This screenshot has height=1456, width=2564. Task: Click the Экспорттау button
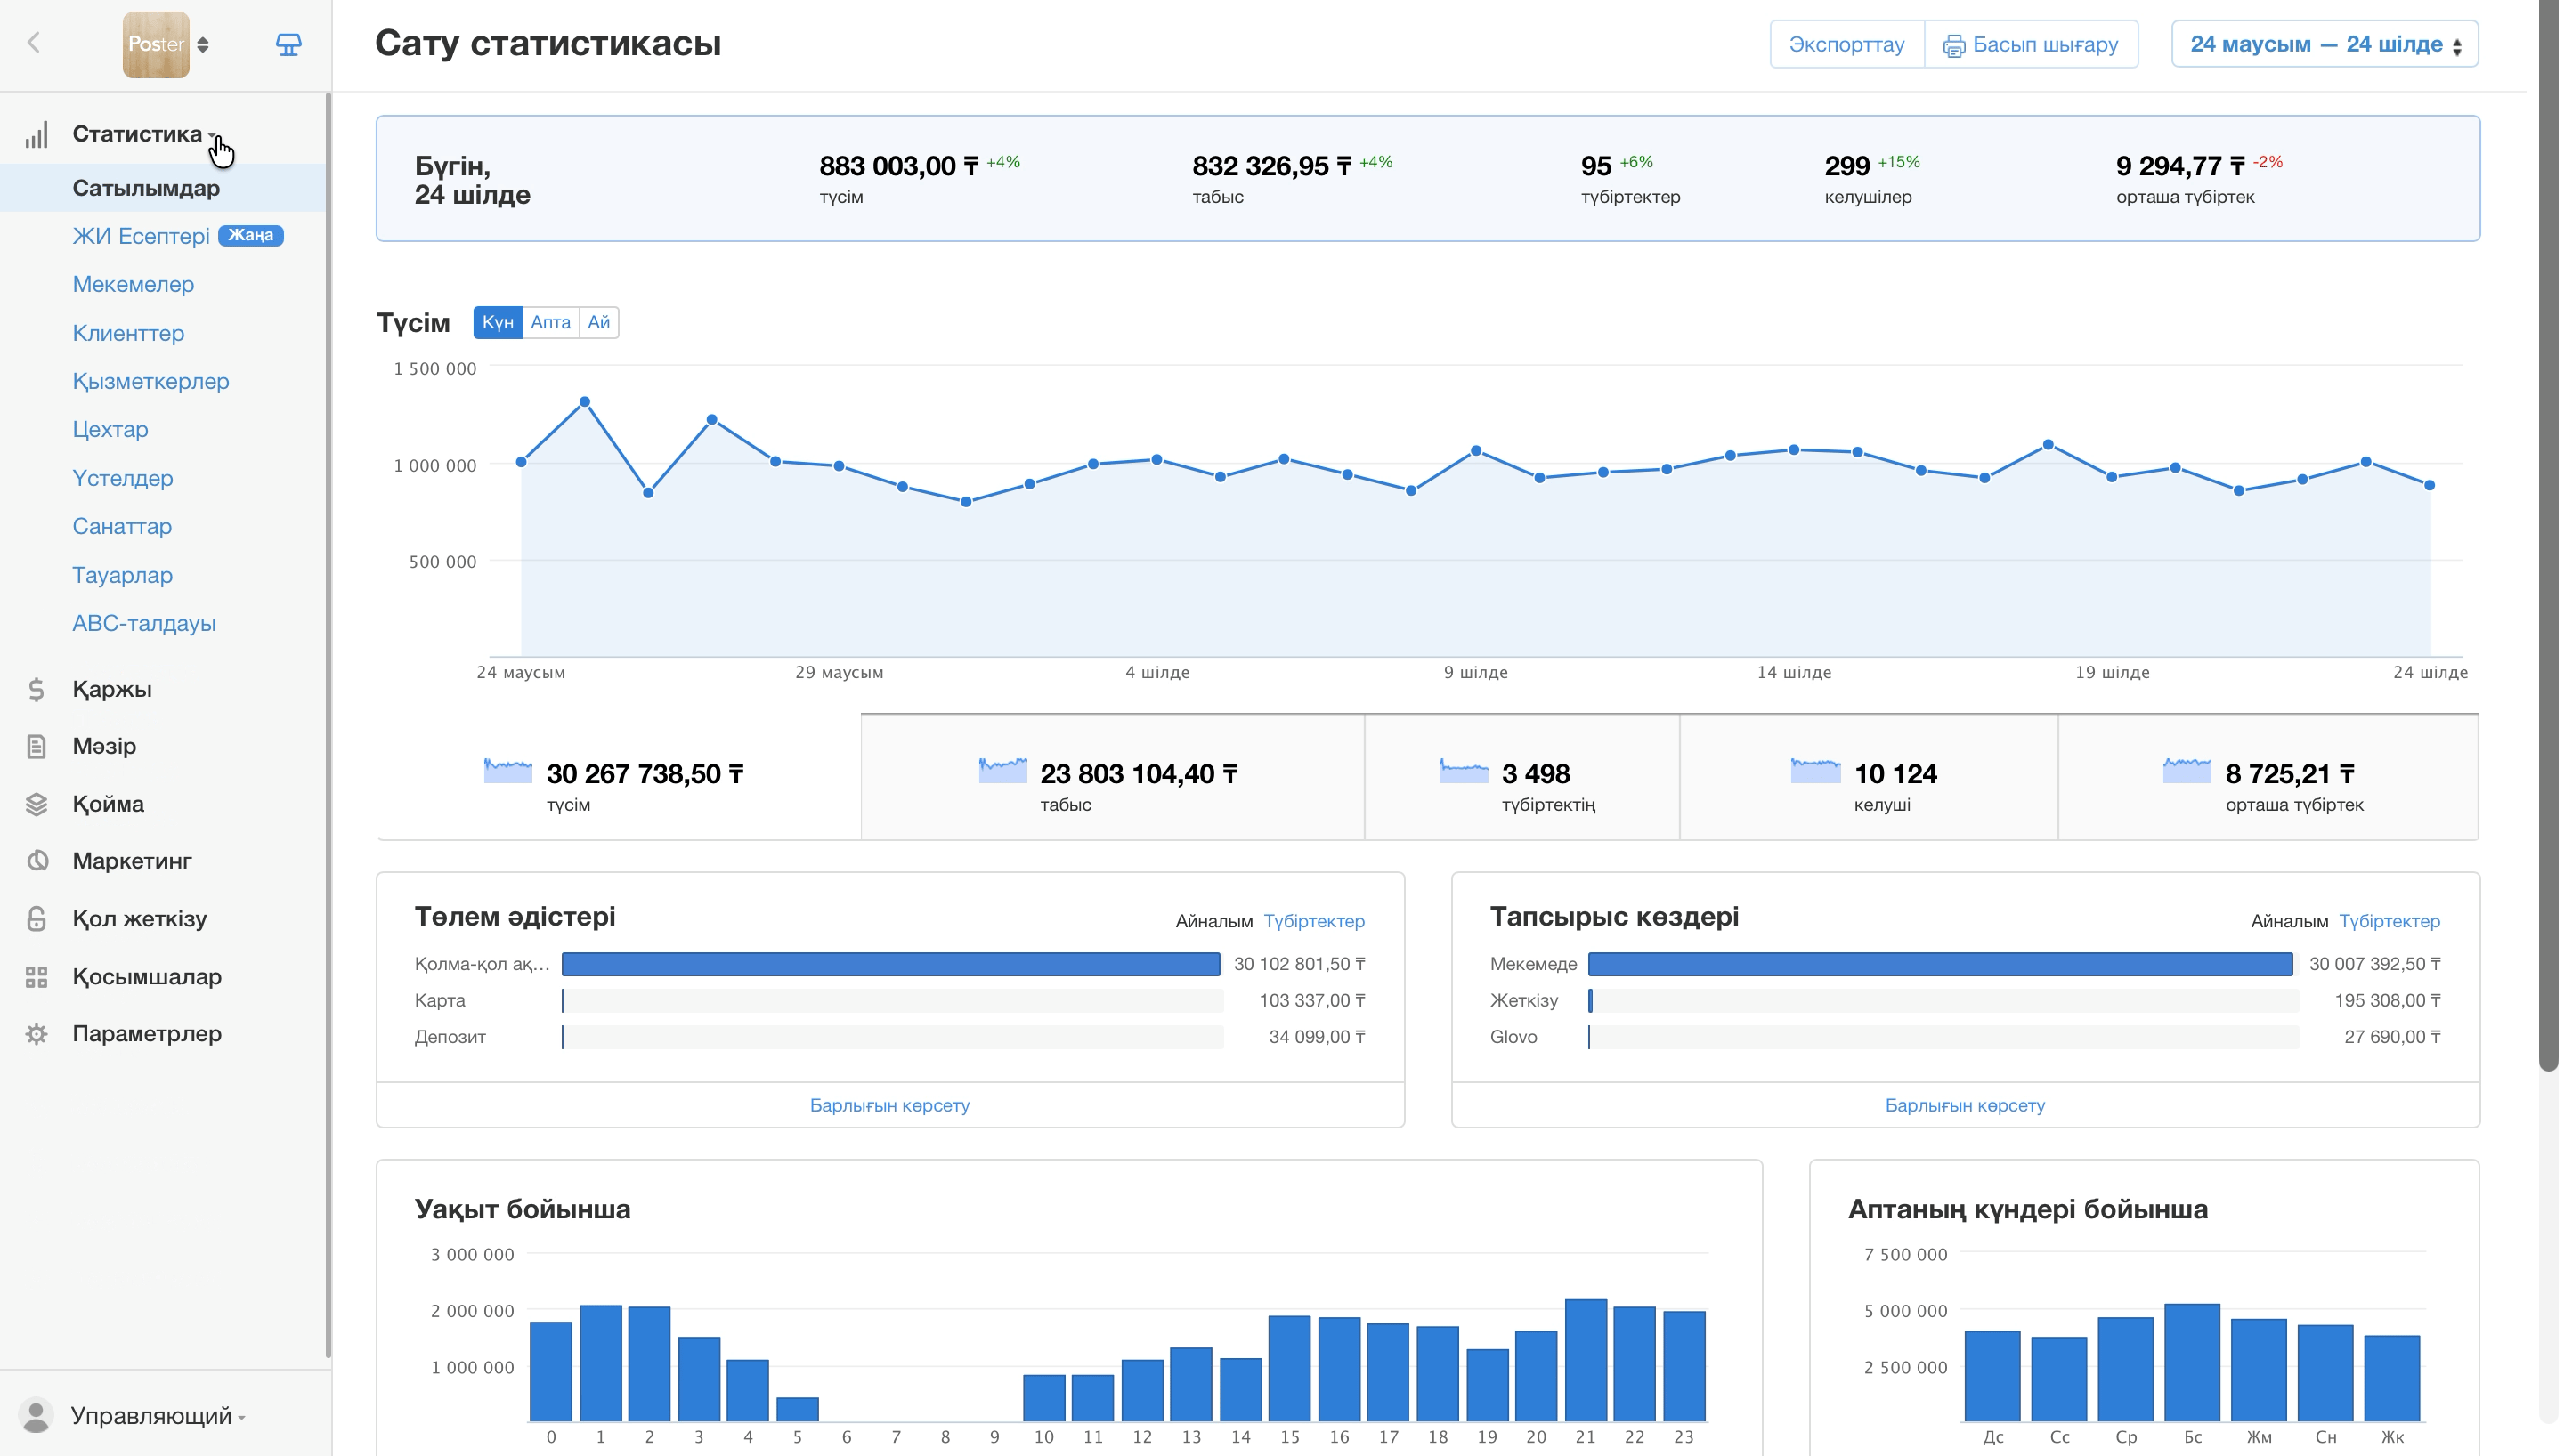(1846, 44)
